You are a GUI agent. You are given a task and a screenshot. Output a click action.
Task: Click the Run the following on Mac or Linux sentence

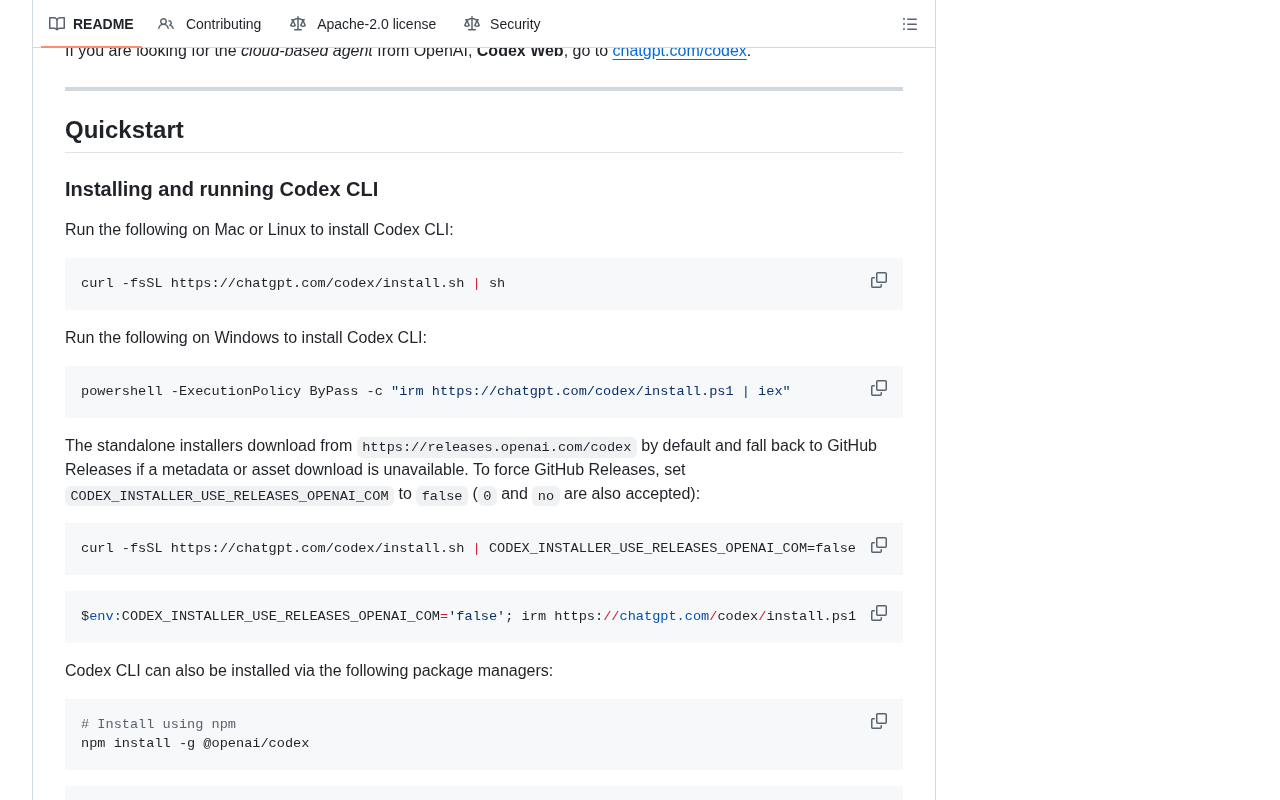(259, 230)
